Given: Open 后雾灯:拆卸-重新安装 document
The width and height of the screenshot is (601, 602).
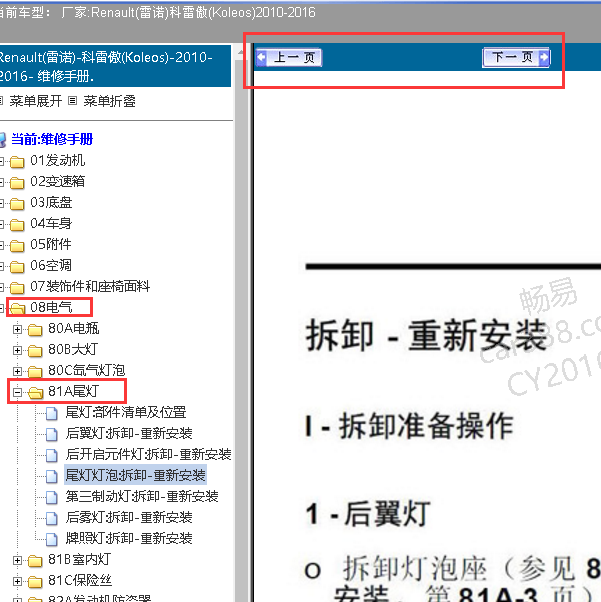Looking at the screenshot, I should 129,518.
